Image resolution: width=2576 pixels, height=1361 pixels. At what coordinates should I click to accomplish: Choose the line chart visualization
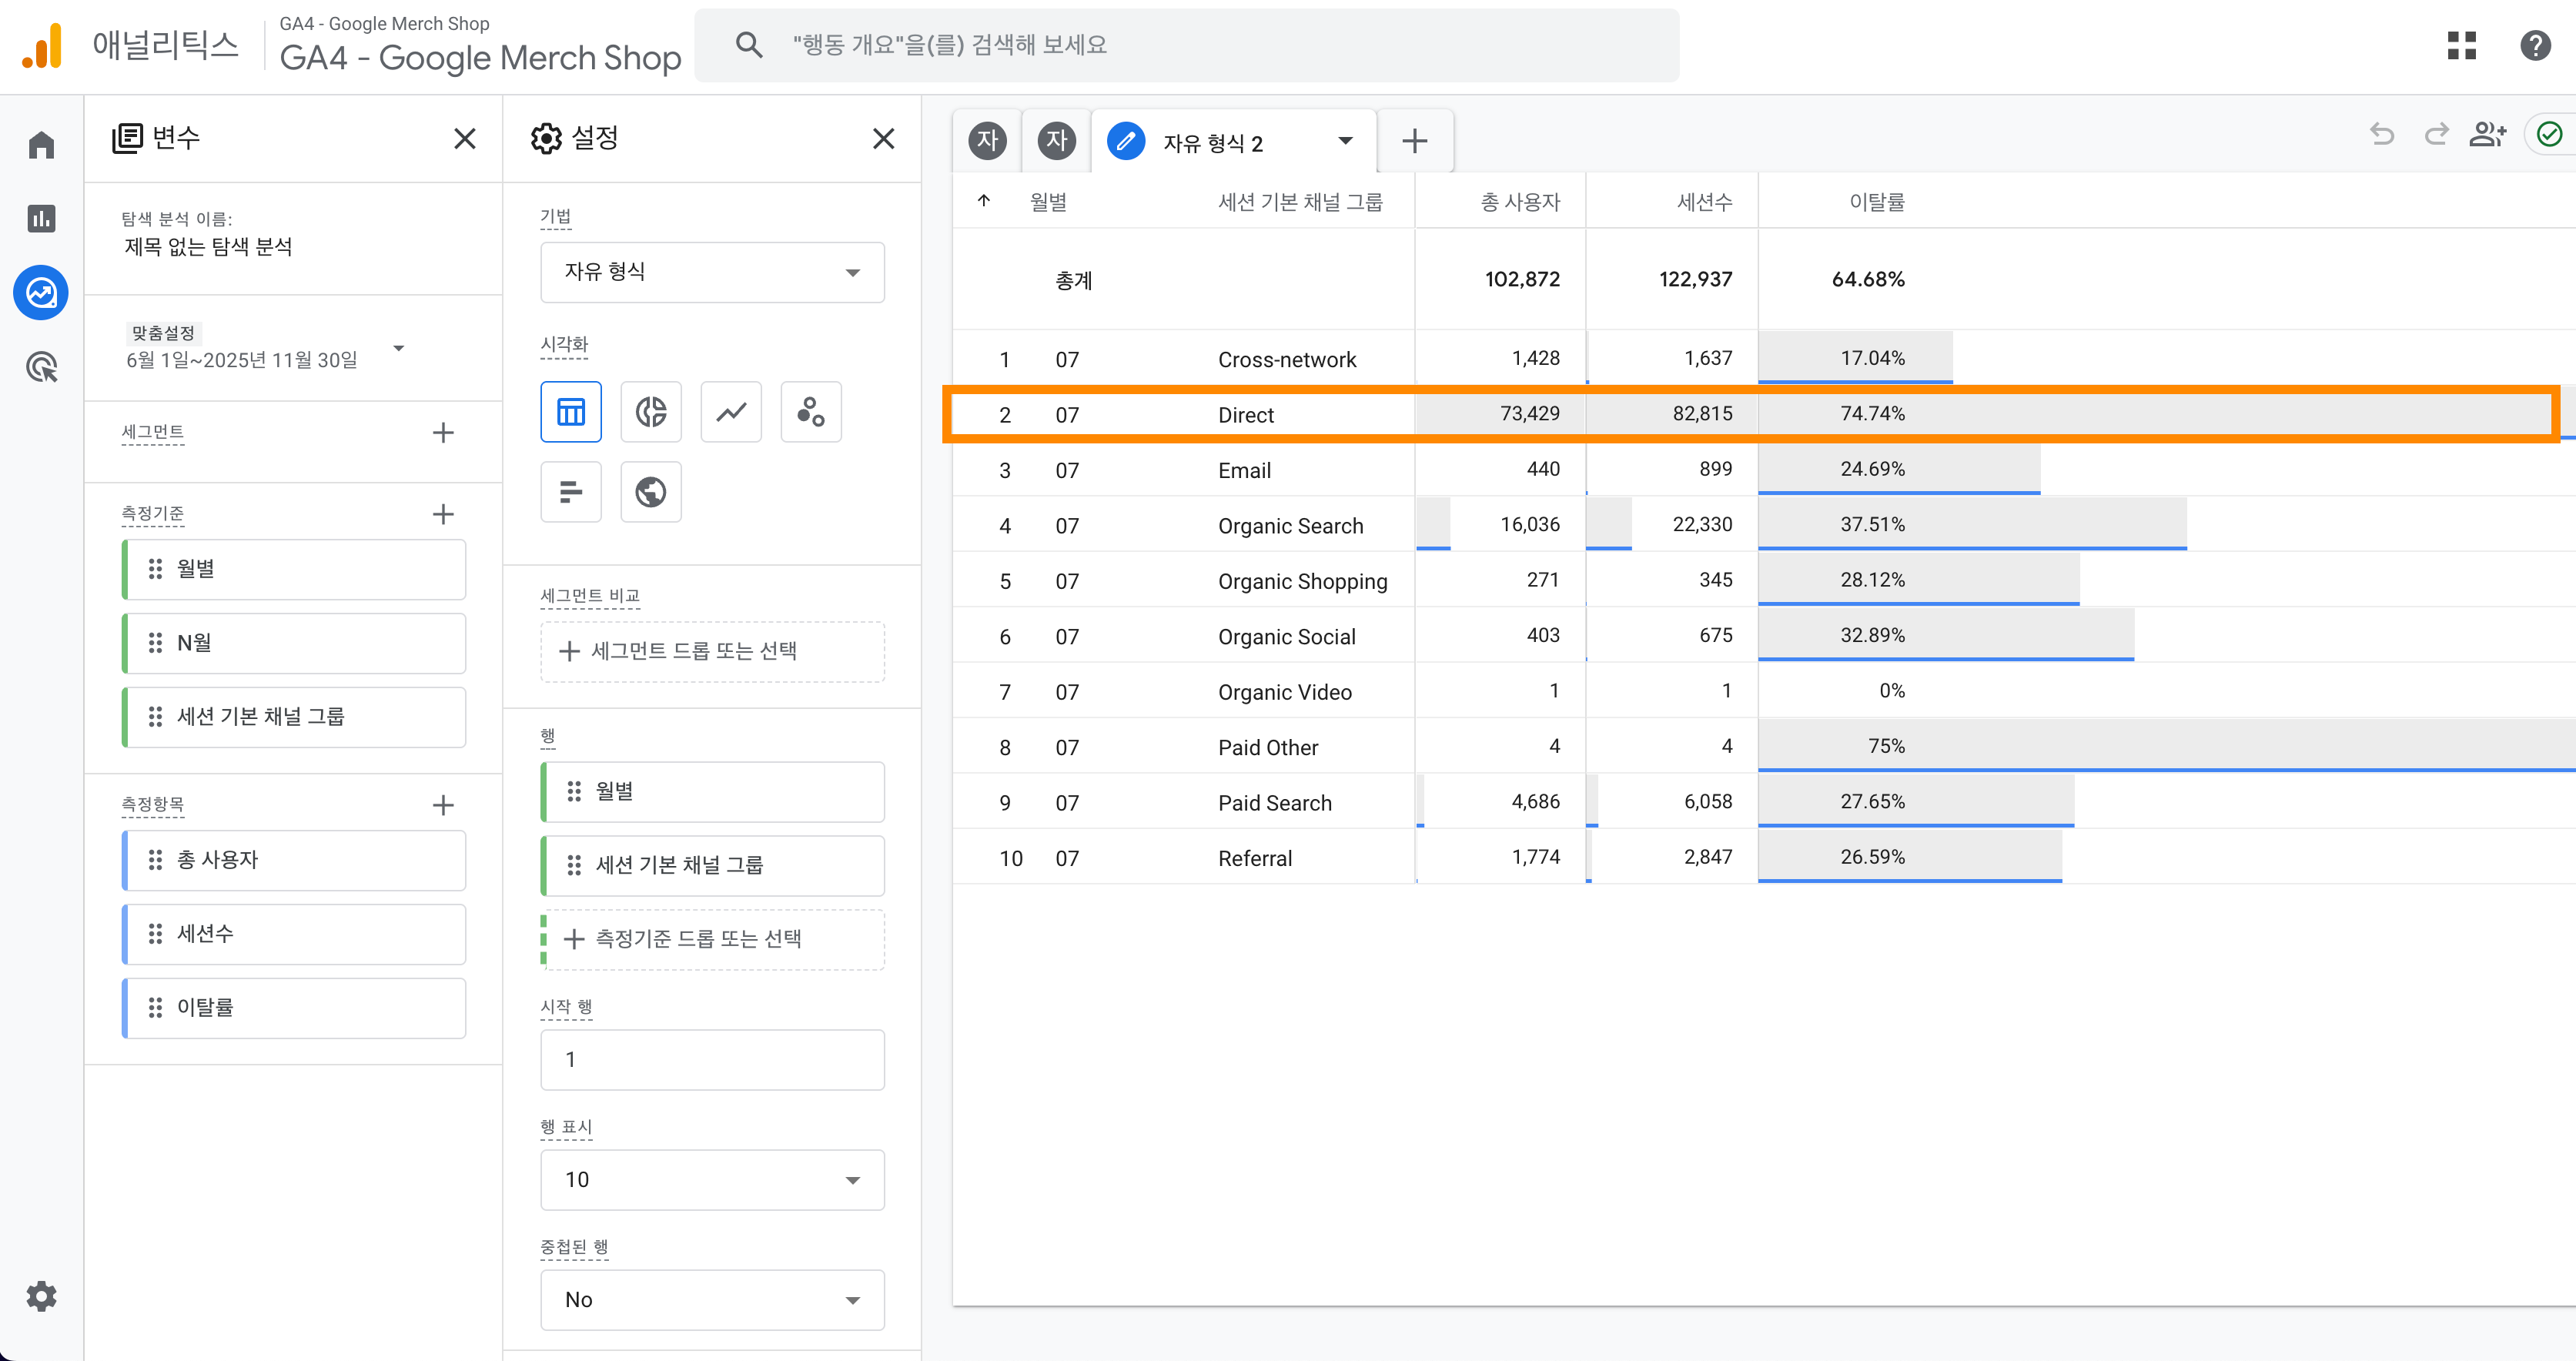[730, 411]
